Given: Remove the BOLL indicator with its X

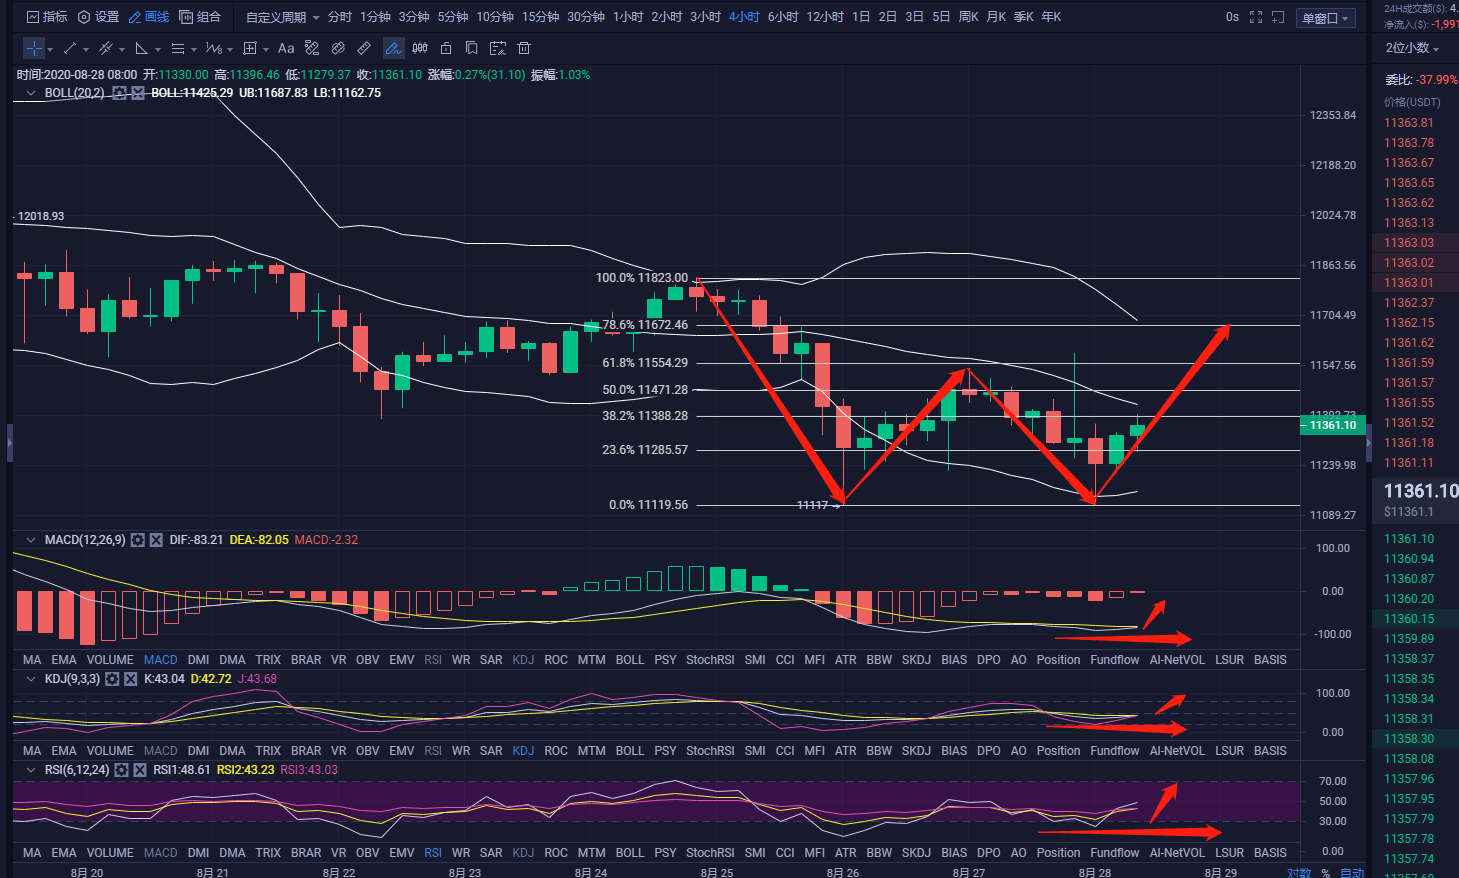Looking at the screenshot, I should [x=138, y=93].
